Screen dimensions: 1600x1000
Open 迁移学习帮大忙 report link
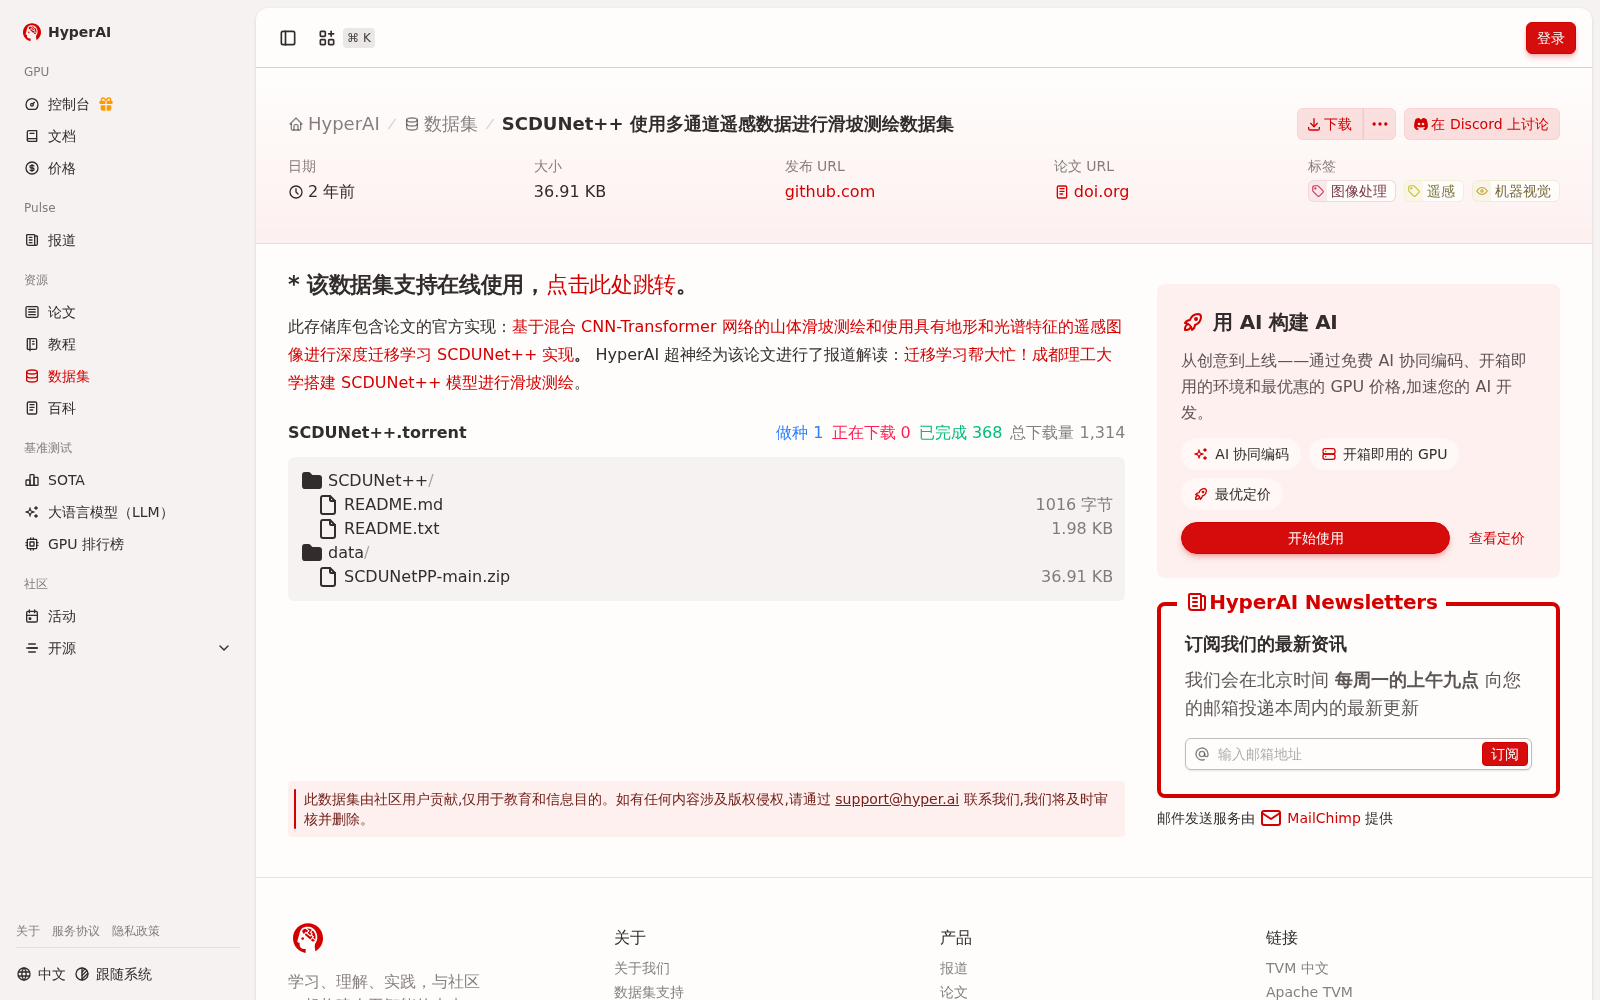pos(700,368)
